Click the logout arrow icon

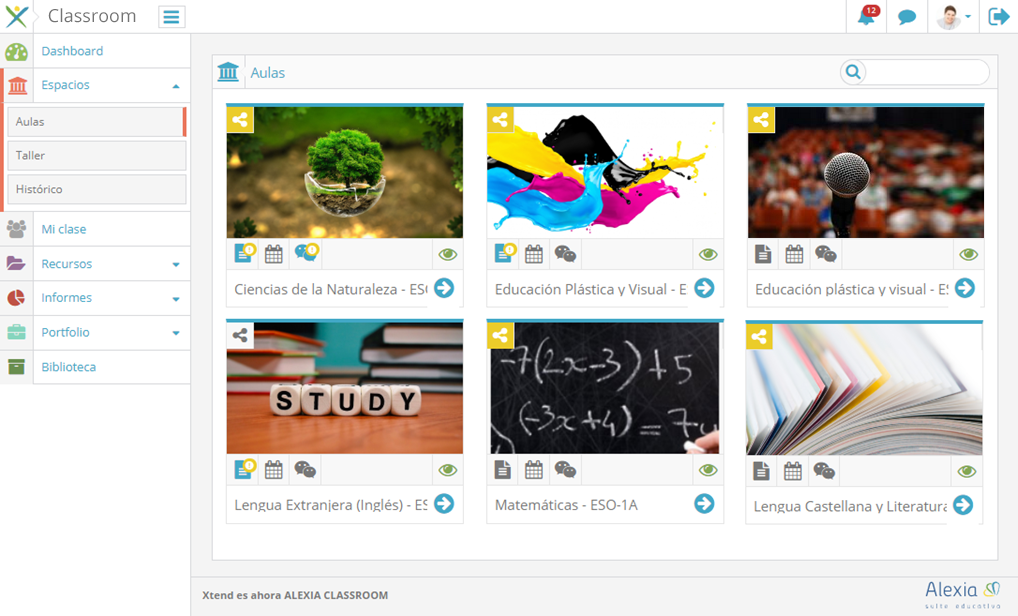point(999,16)
